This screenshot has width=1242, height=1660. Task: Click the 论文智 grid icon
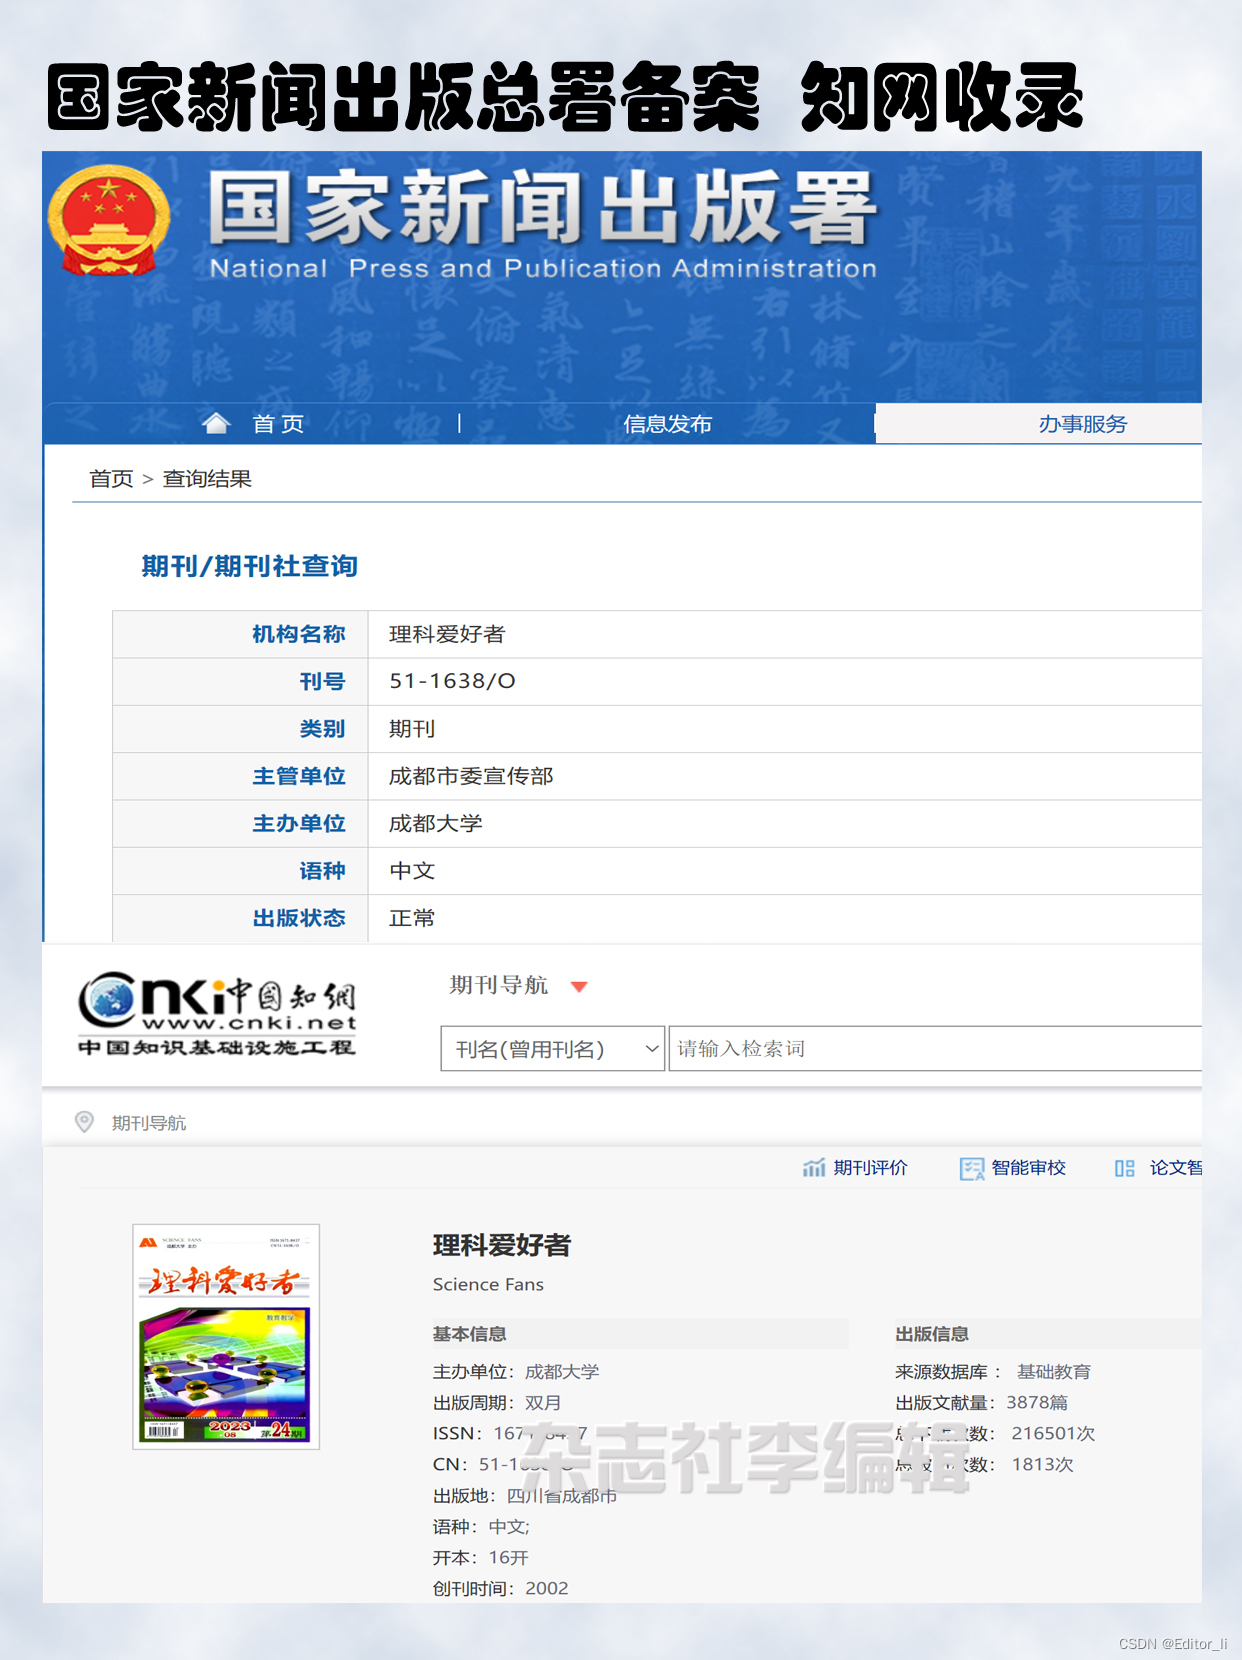1125,1168
